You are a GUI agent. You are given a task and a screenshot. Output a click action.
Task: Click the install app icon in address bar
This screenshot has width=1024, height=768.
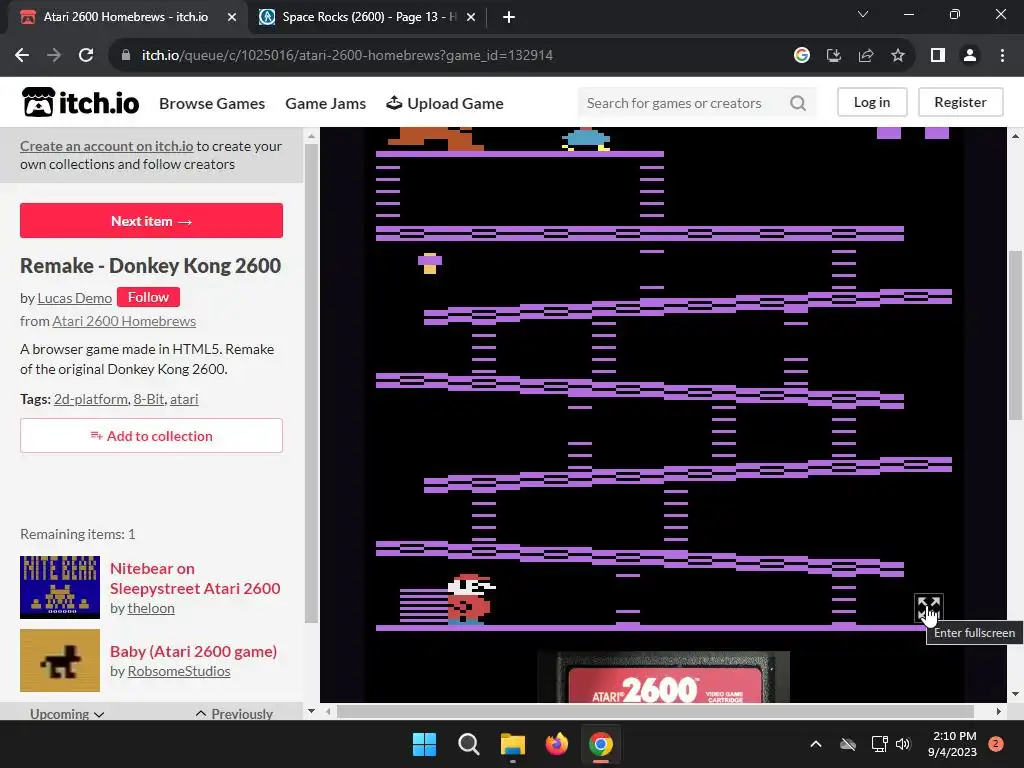click(x=833, y=56)
